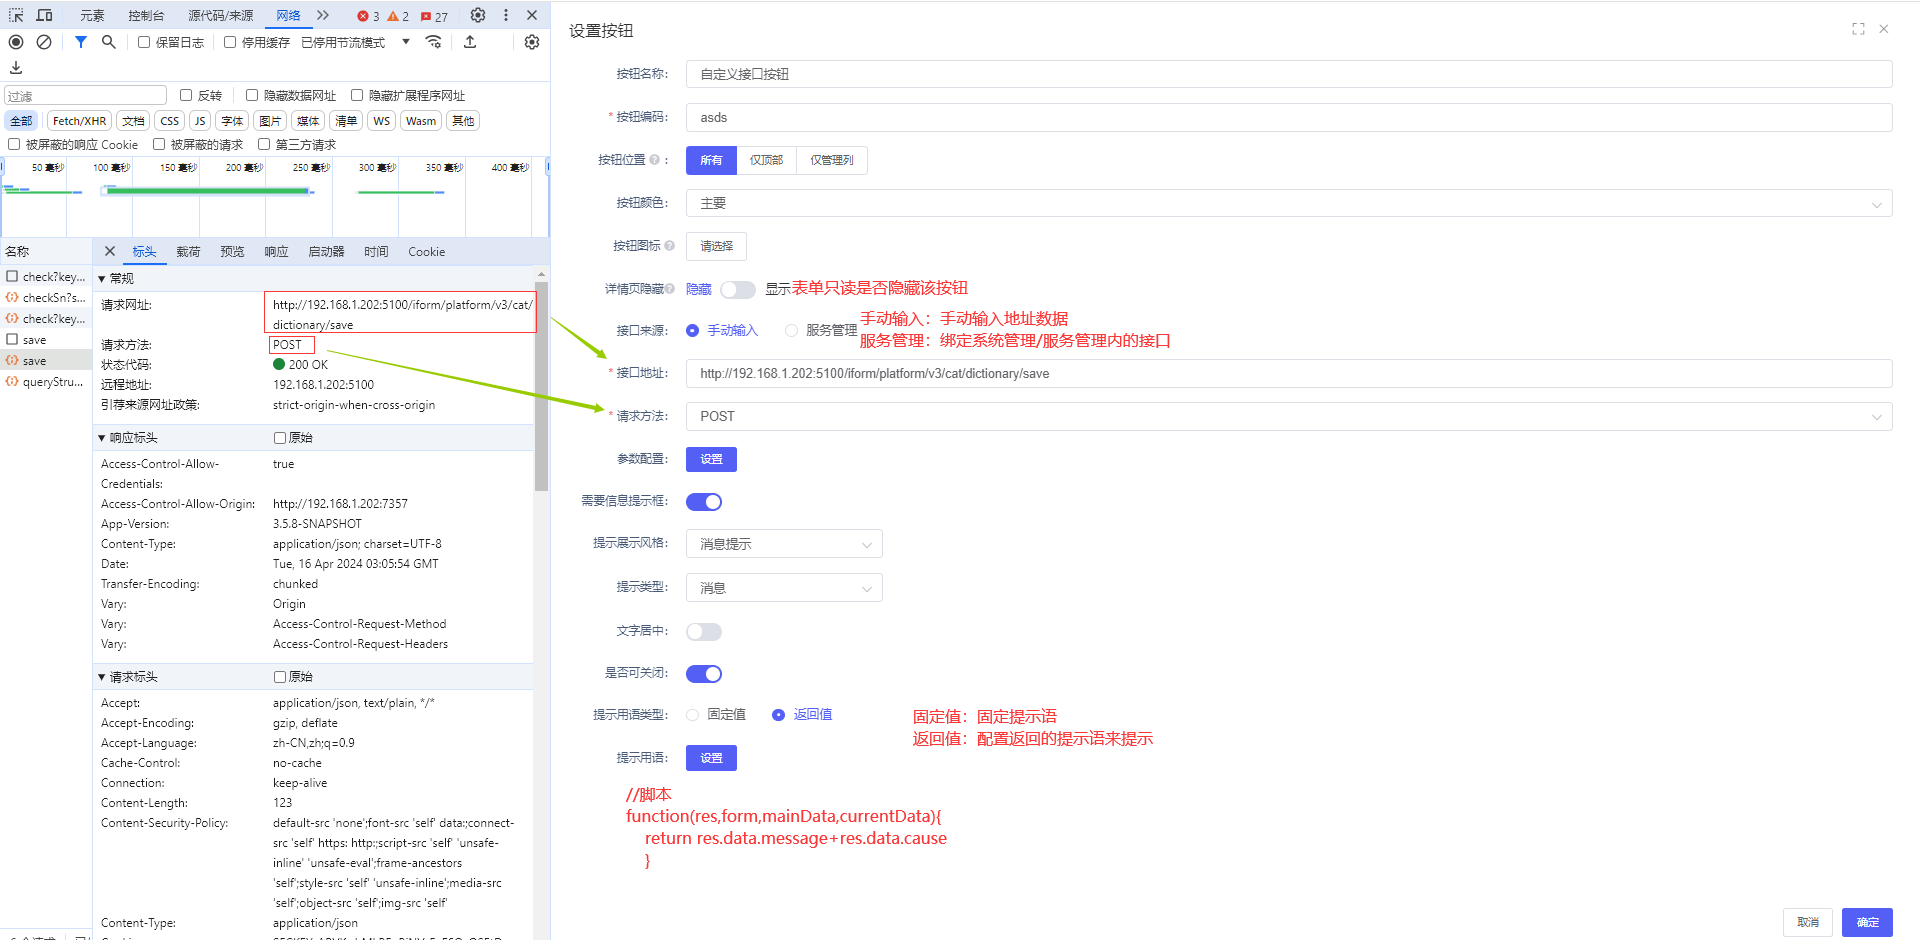This screenshot has width=1920, height=940.
Task: Click the 接口地址 input field
Action: point(1288,374)
